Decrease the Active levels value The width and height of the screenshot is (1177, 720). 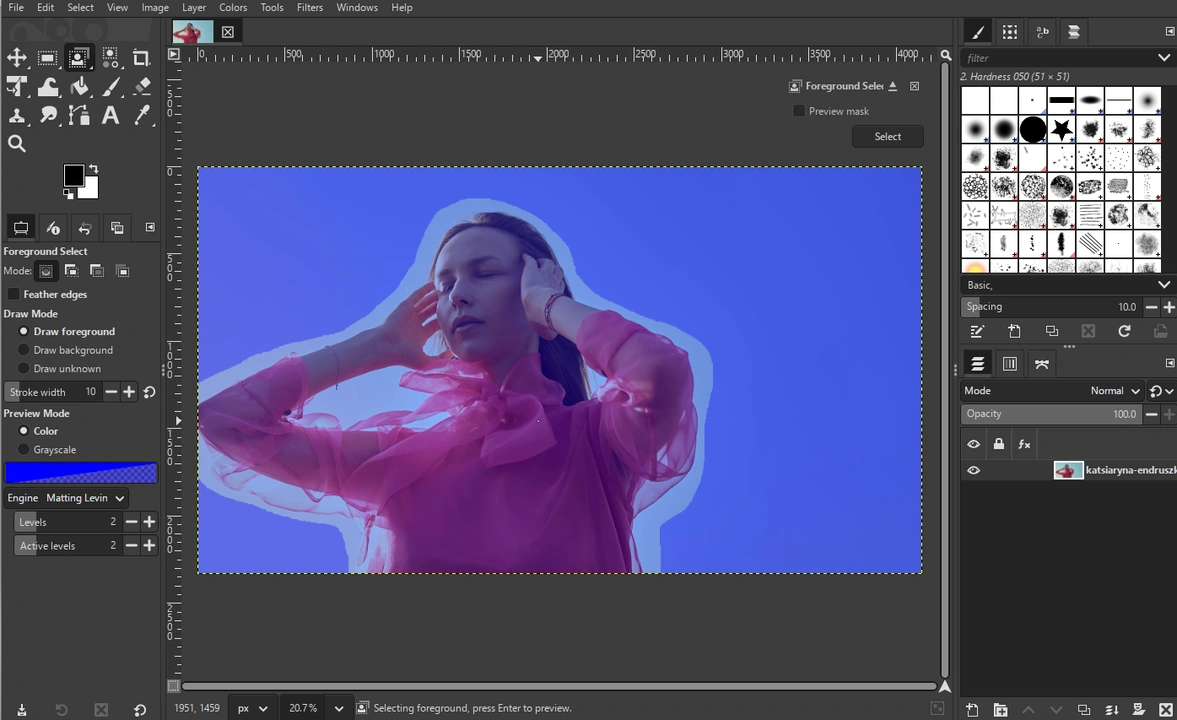tap(131, 546)
